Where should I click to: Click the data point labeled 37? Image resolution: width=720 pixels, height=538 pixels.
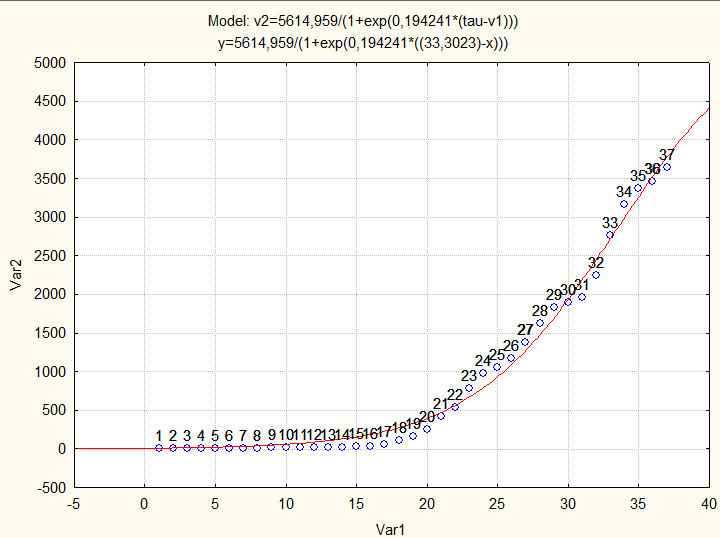click(x=667, y=167)
